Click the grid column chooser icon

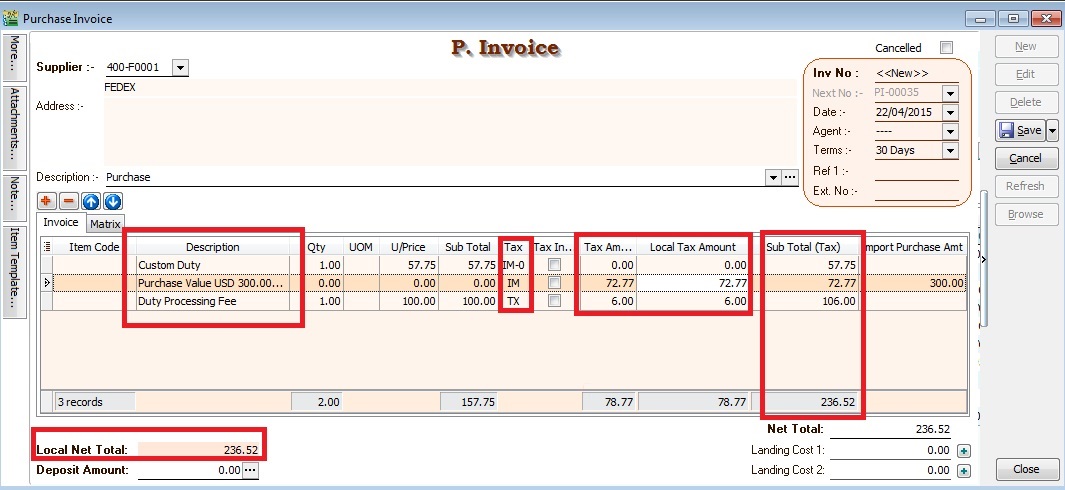[x=47, y=247]
